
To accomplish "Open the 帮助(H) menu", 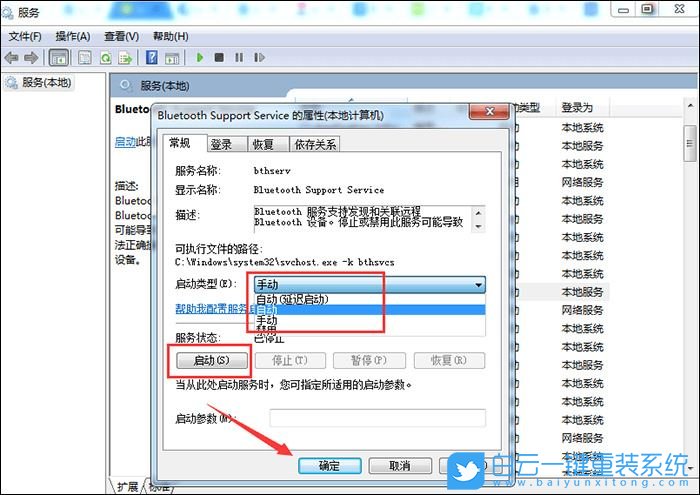I will (171, 36).
